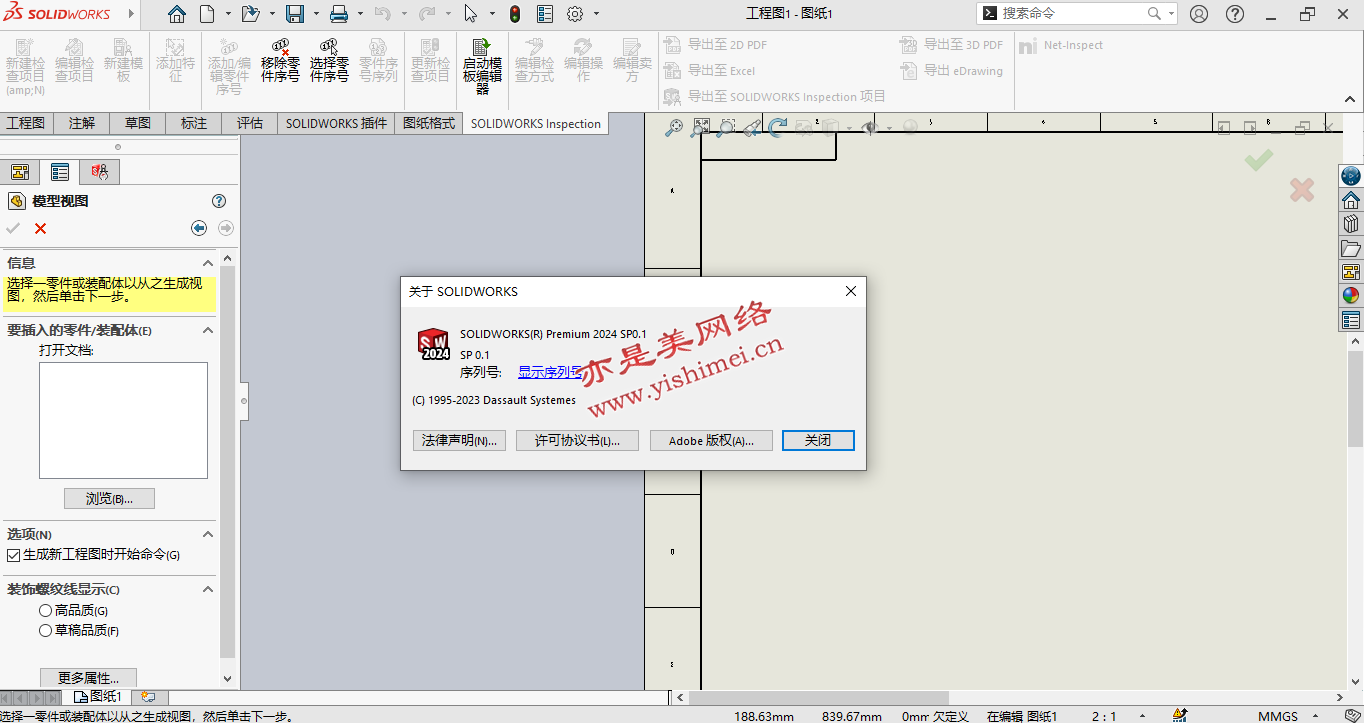Launch 启动模板编辑器 template editor
Screen dimensions: 1364x723
point(482,66)
